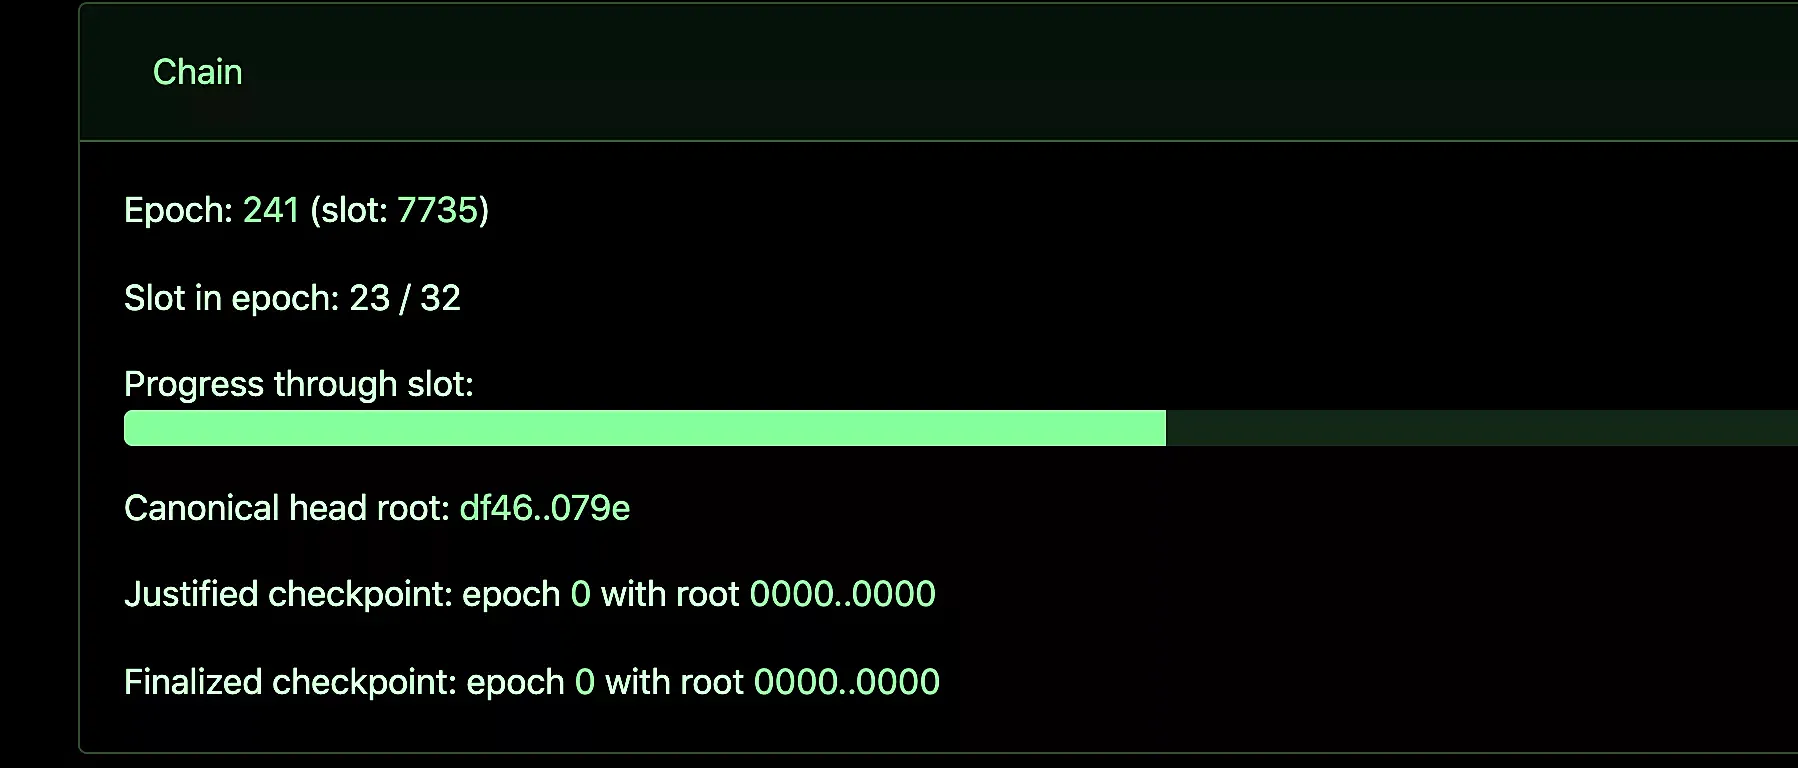Click the filled green portion of progress bar
The width and height of the screenshot is (1798, 768).
click(645, 428)
